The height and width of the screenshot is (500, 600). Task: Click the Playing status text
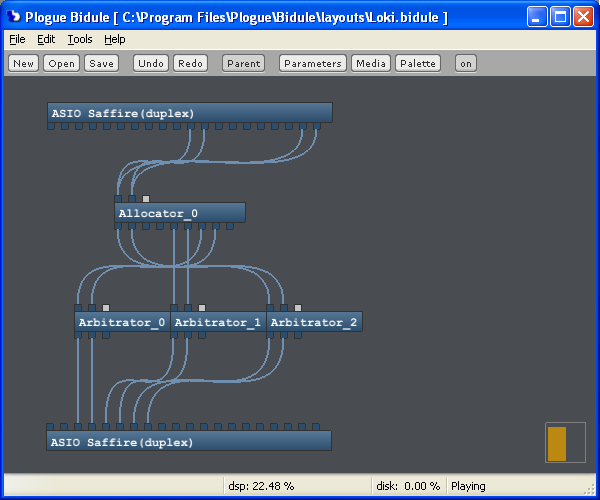coord(468,486)
